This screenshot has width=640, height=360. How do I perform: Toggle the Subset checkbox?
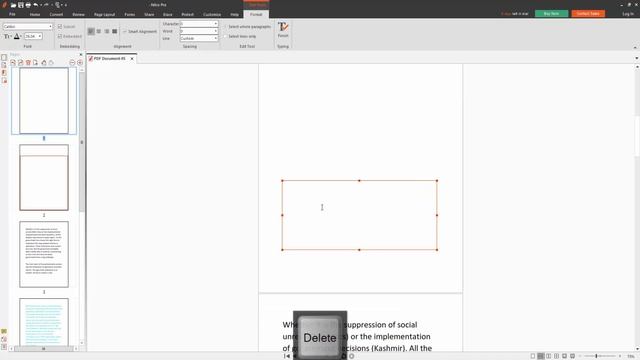[60, 27]
